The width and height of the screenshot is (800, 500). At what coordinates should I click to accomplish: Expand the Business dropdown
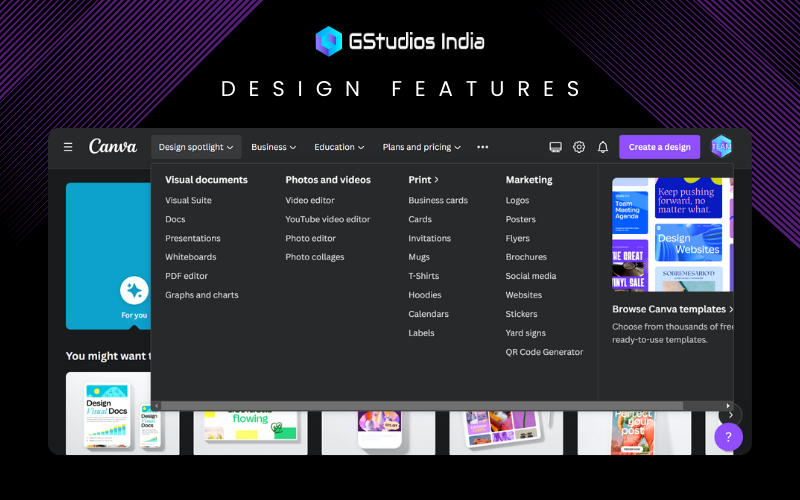[x=273, y=147]
